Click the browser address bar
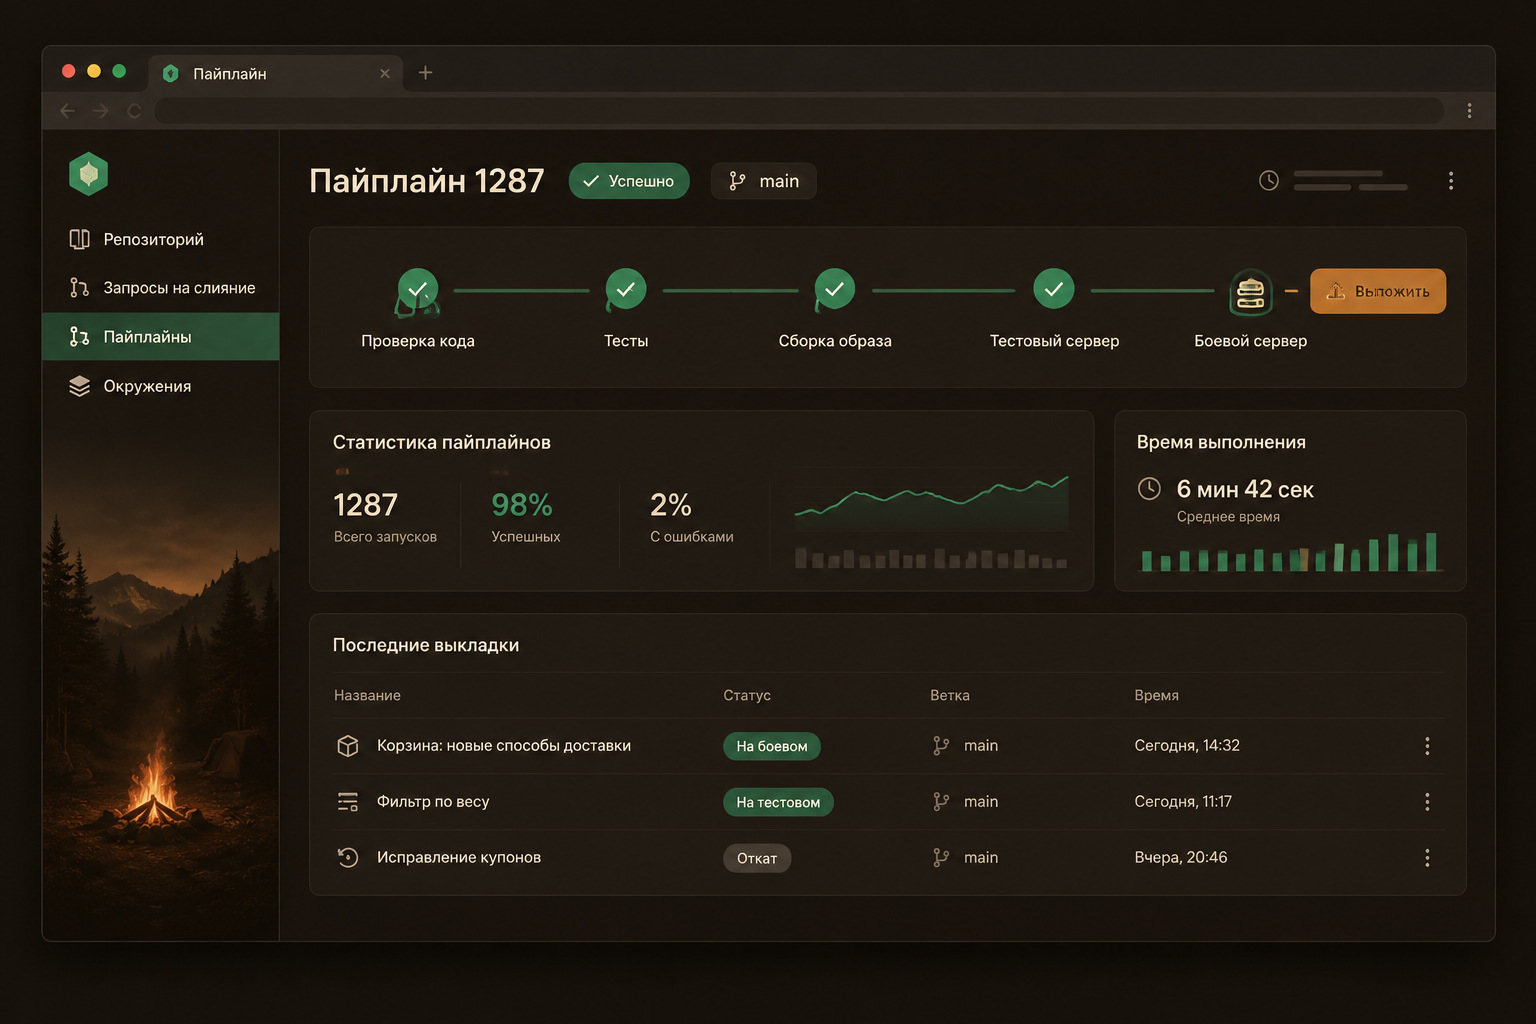 click(x=799, y=111)
